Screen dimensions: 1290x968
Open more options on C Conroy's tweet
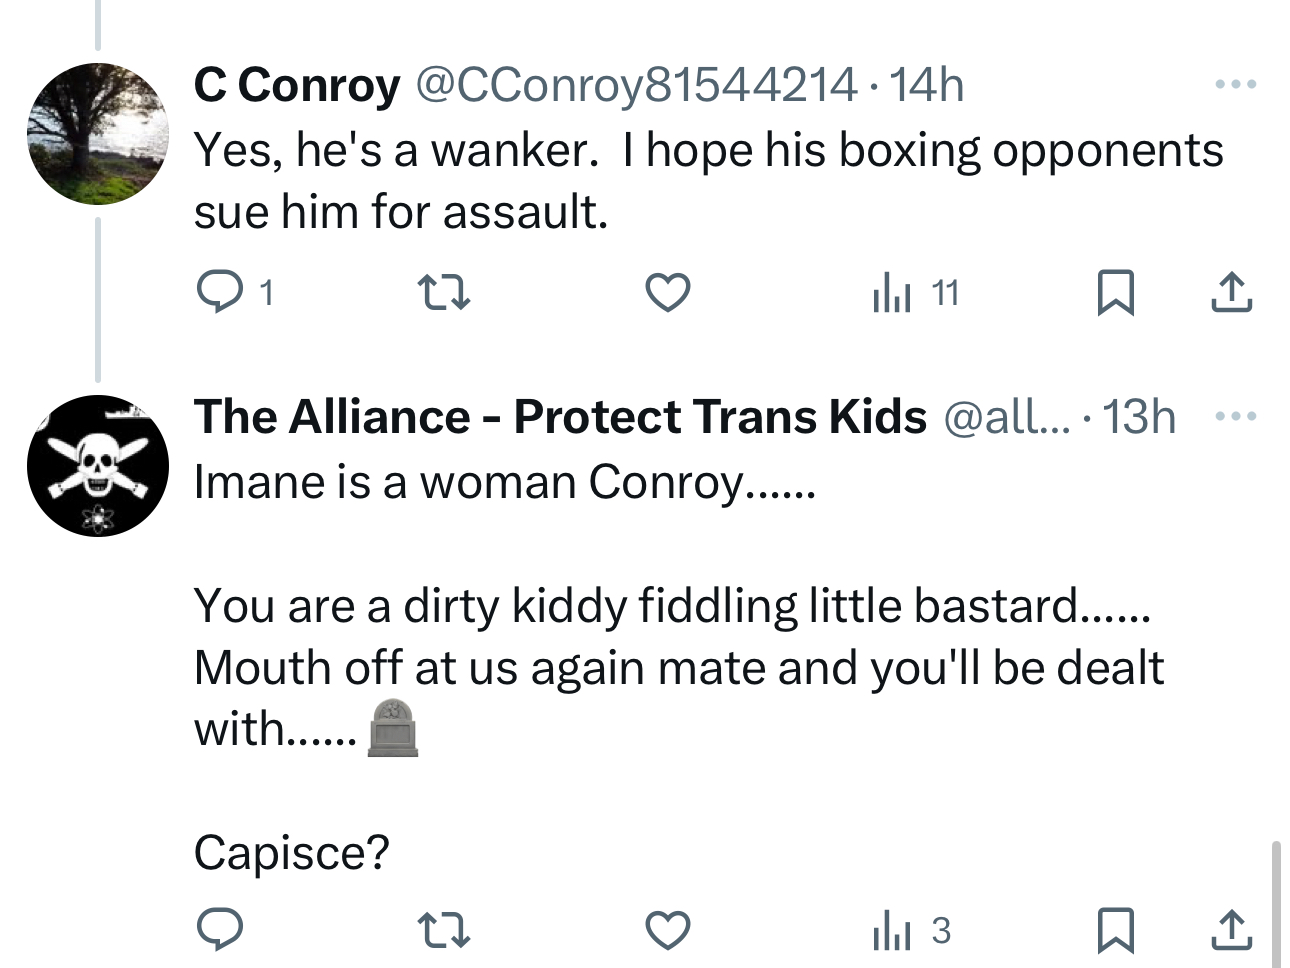[1235, 85]
